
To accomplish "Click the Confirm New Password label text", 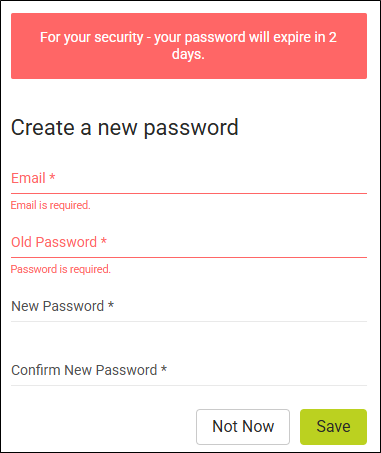I will (x=84, y=370).
